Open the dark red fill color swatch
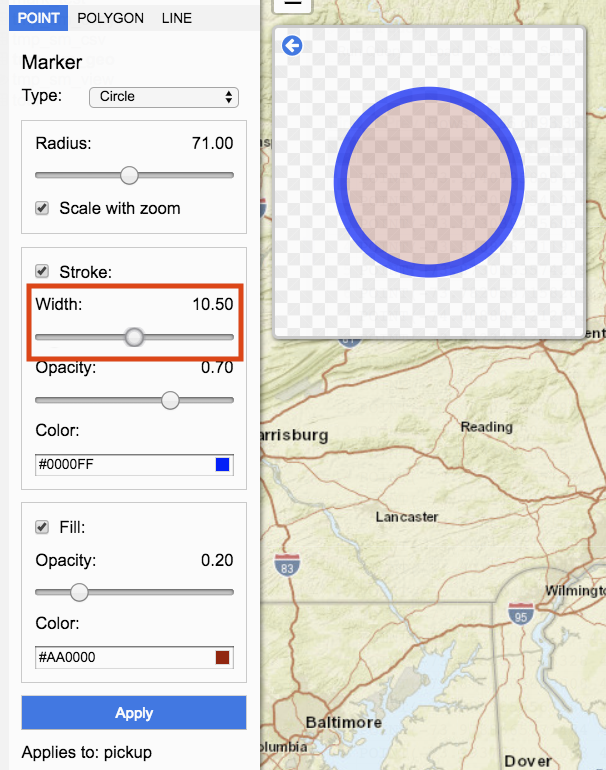This screenshot has width=606, height=770. coord(222,658)
